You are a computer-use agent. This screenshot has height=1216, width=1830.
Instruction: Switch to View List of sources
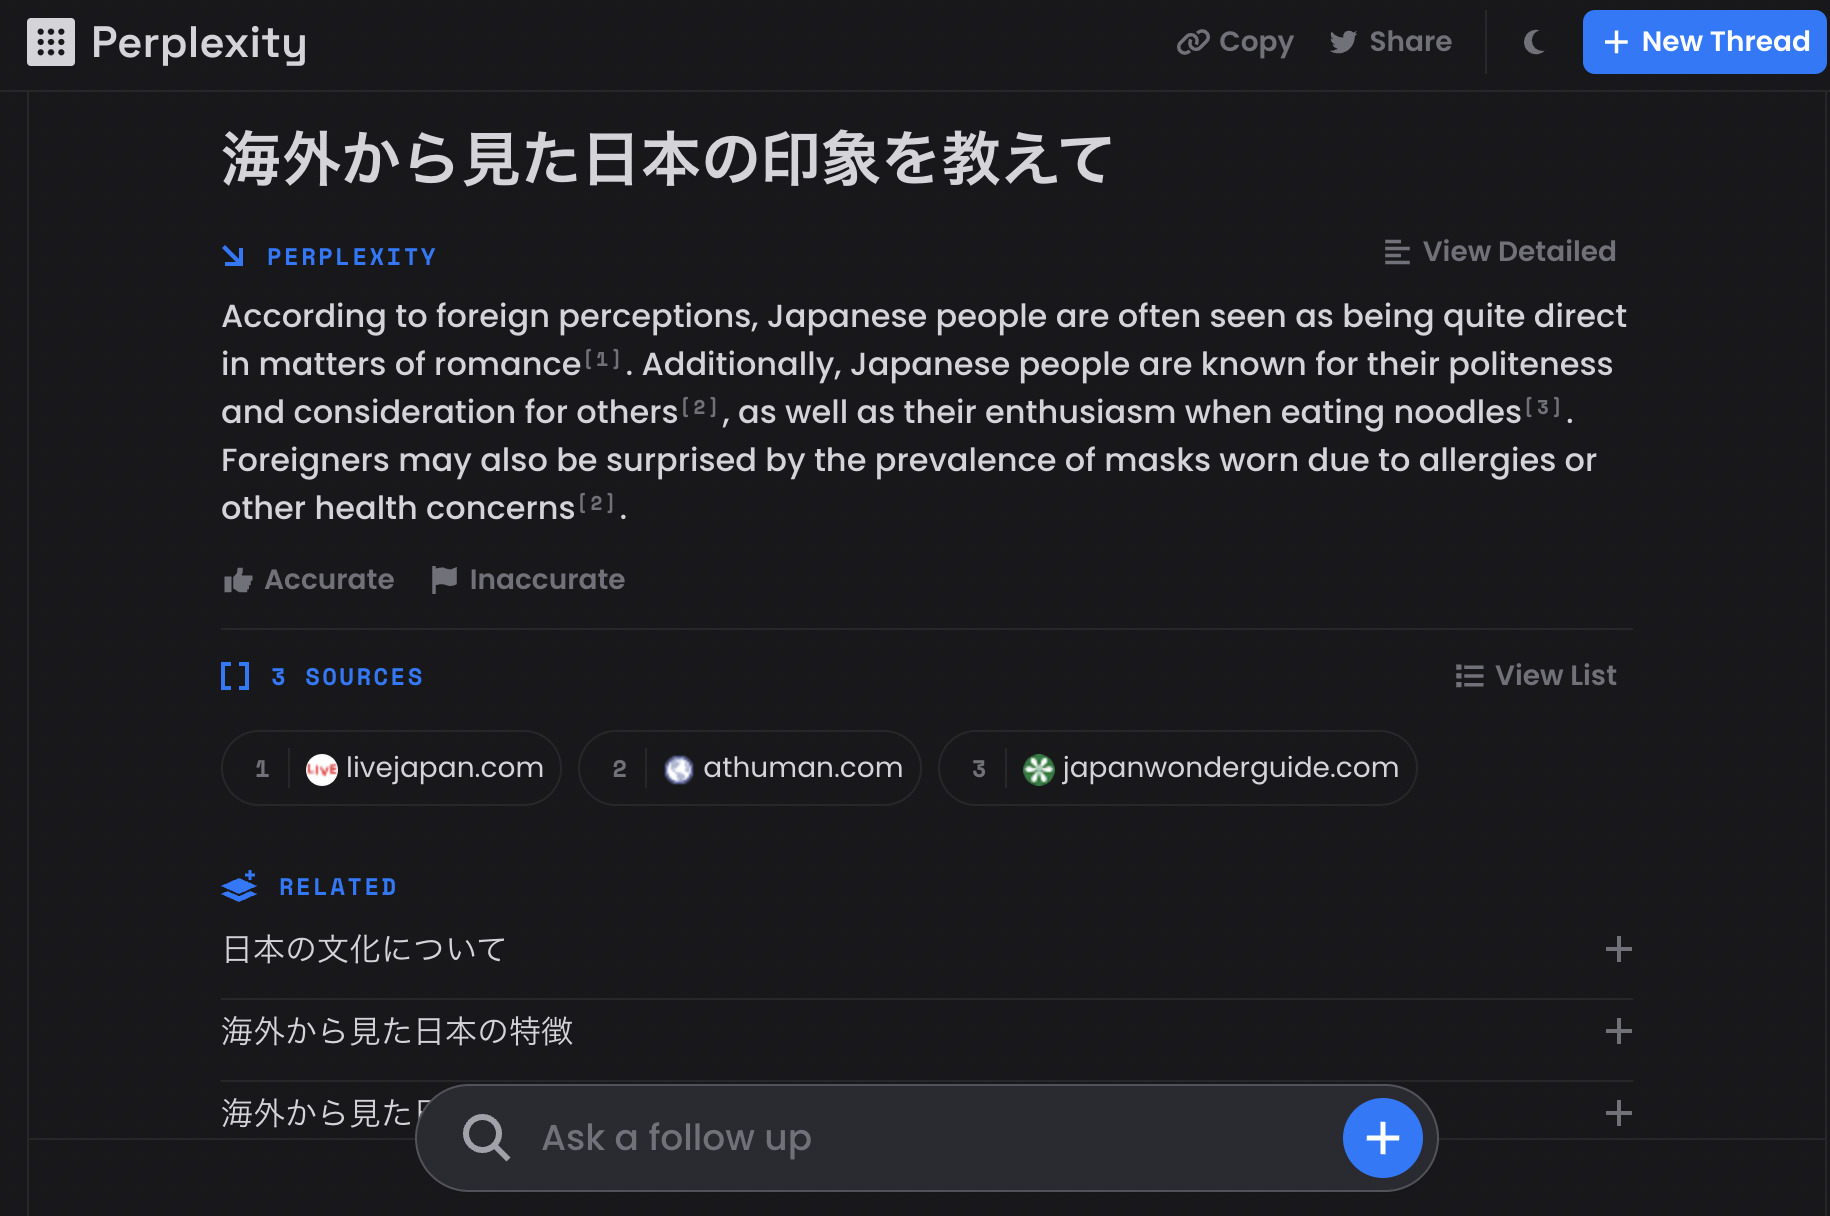(1537, 675)
